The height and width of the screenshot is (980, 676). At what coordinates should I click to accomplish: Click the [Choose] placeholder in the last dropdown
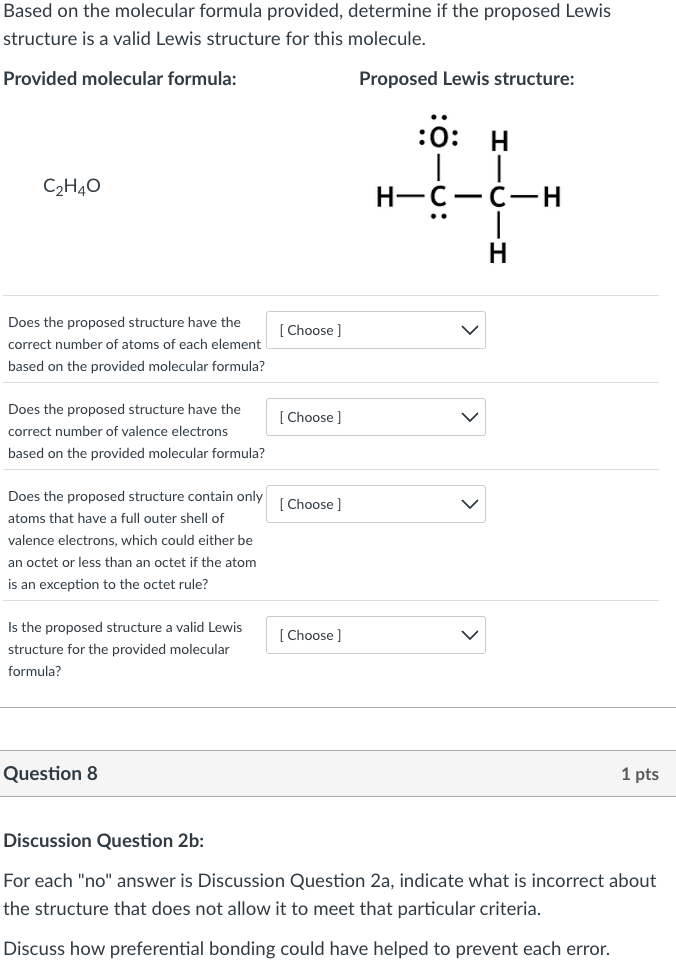coord(308,635)
